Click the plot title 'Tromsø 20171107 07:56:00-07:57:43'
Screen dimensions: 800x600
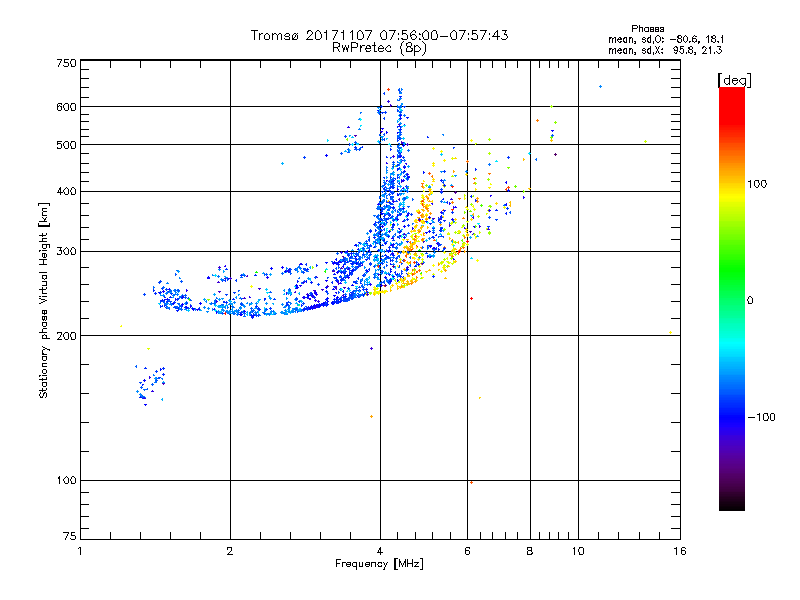tap(379, 35)
